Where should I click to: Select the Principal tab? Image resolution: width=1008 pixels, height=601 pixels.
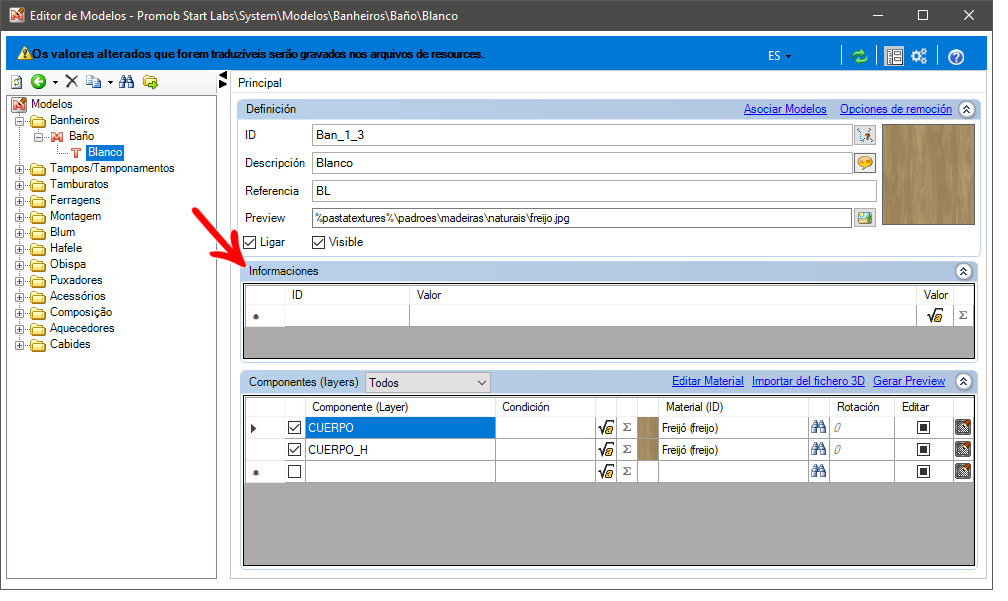(260, 83)
